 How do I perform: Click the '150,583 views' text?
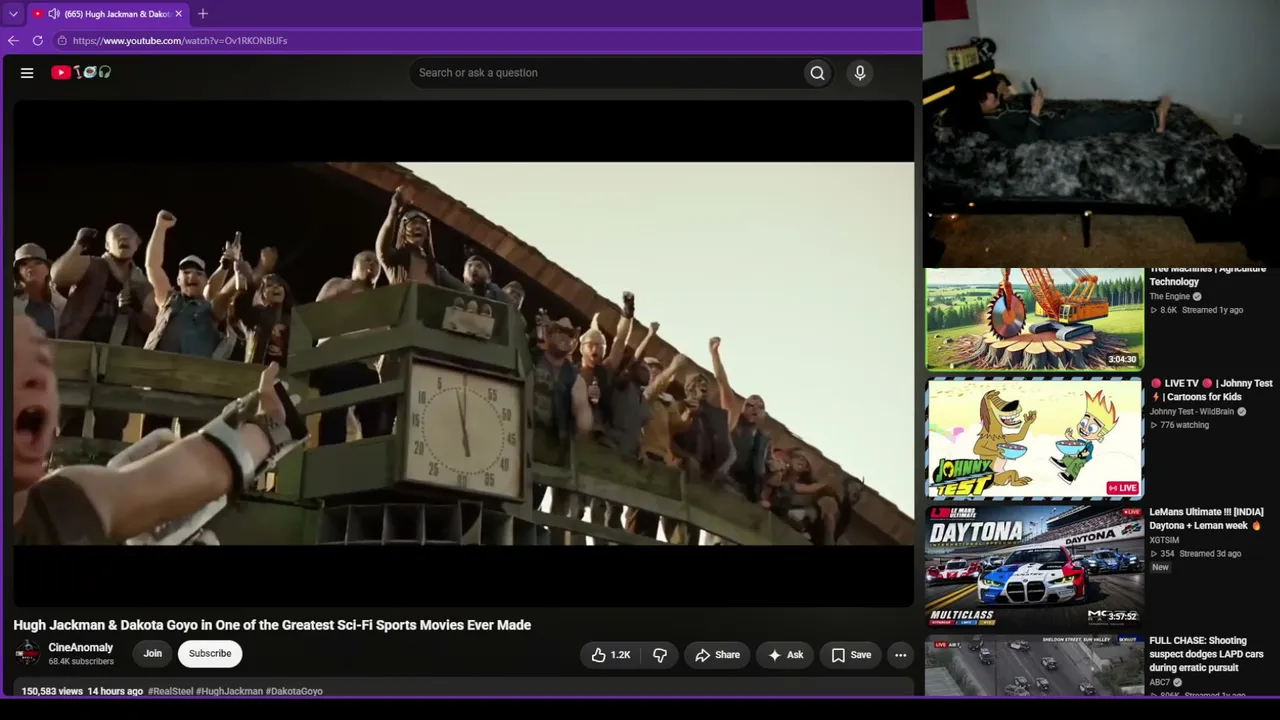[x=52, y=691]
